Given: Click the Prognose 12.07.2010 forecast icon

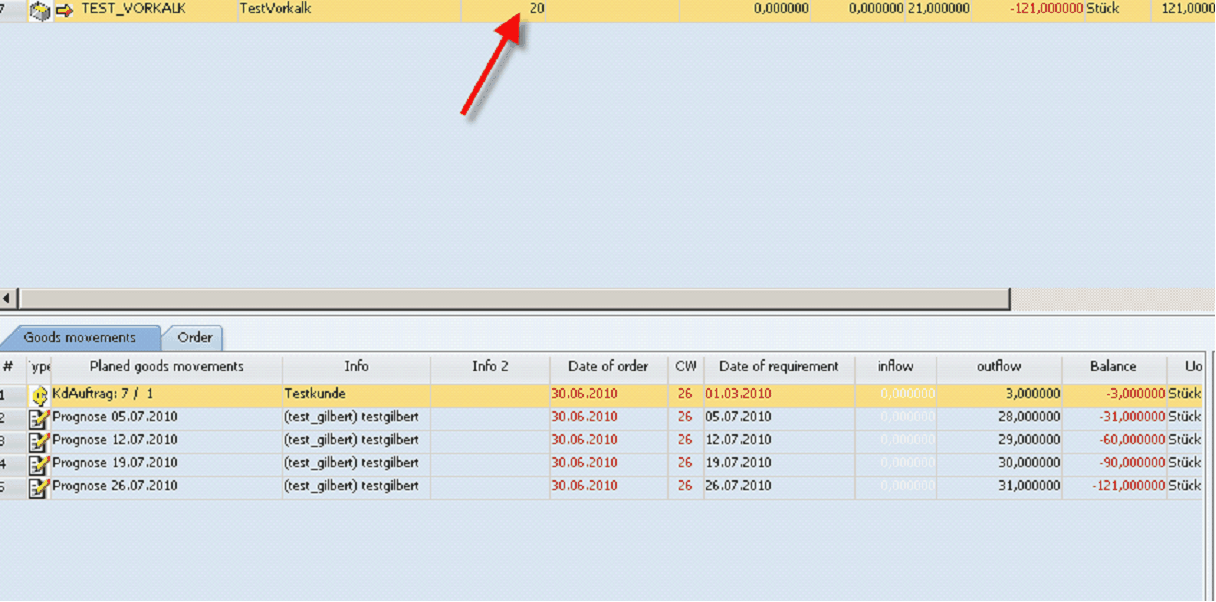Looking at the screenshot, I should 40,440.
